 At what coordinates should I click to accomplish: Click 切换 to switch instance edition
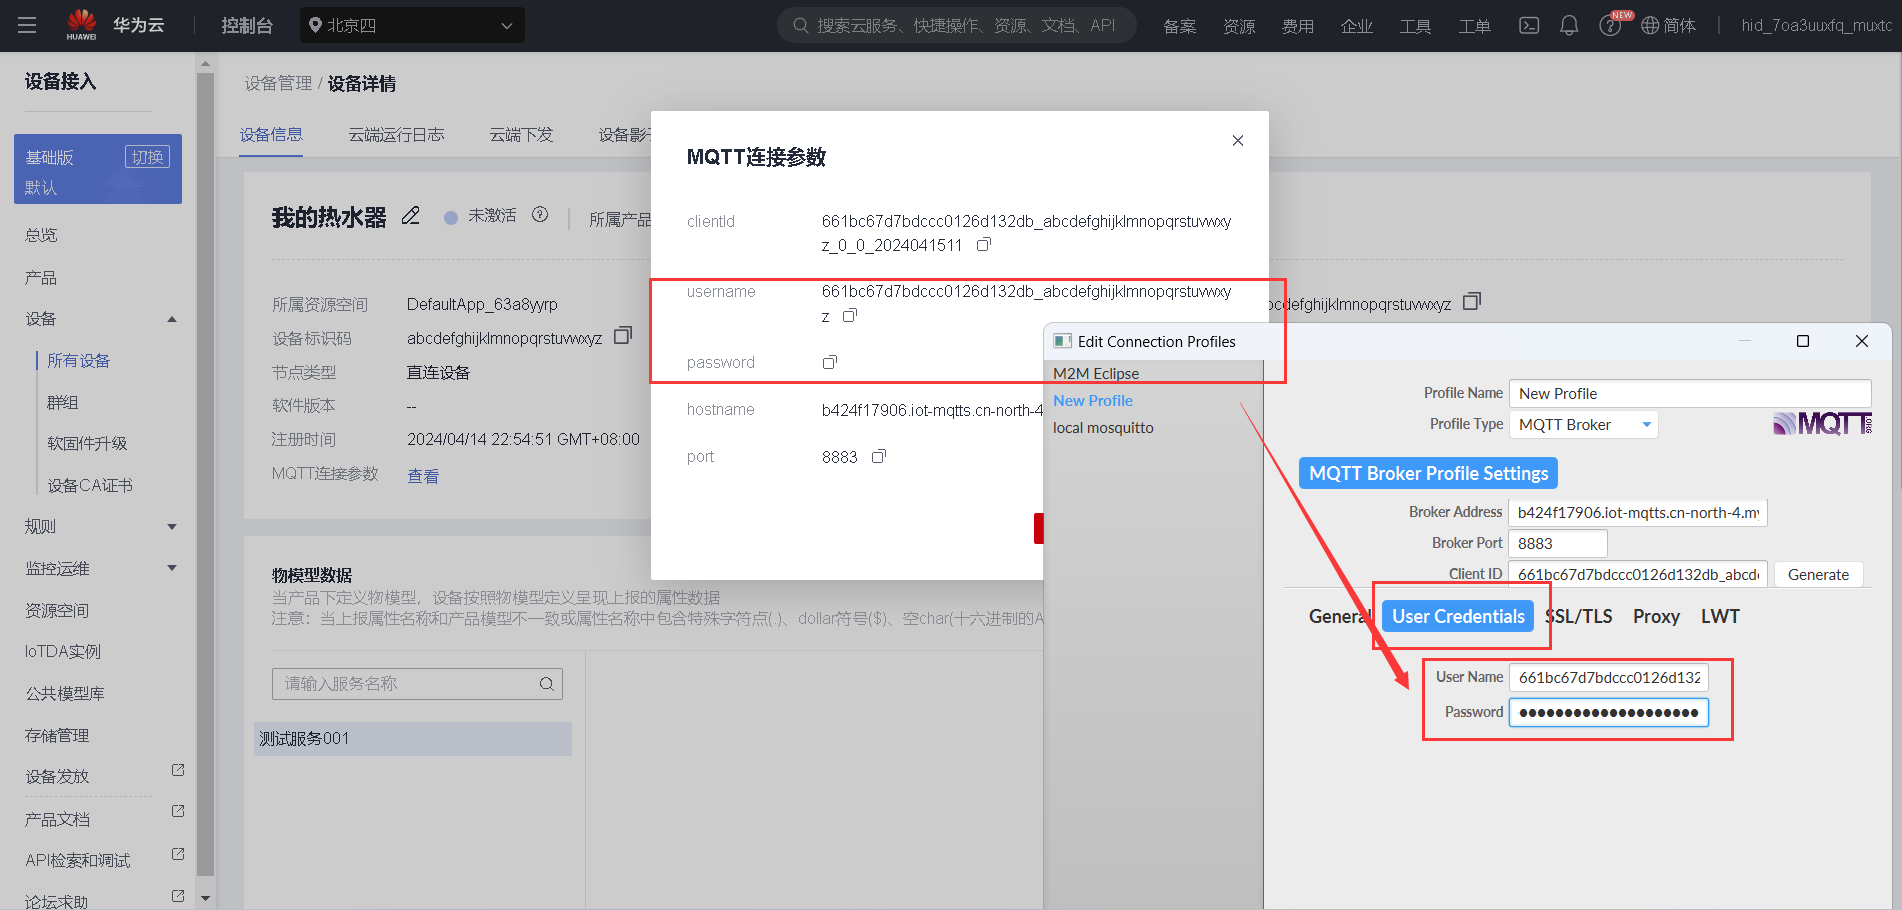pyautogui.click(x=147, y=157)
